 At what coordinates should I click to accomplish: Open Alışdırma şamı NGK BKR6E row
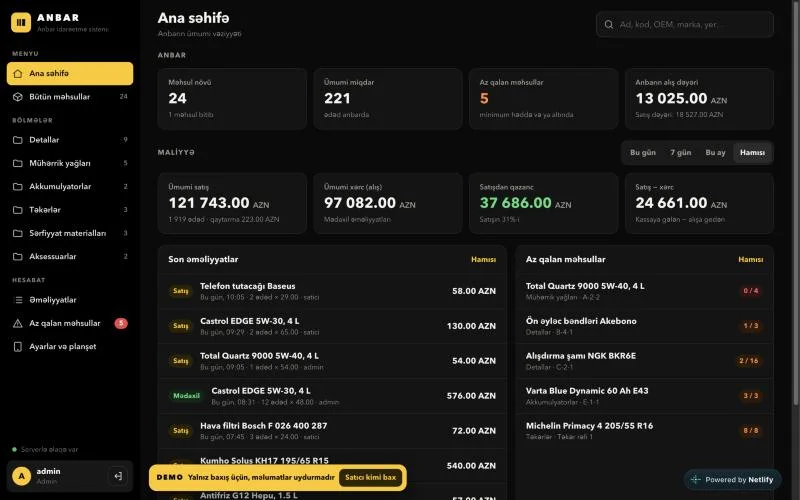[644, 361]
